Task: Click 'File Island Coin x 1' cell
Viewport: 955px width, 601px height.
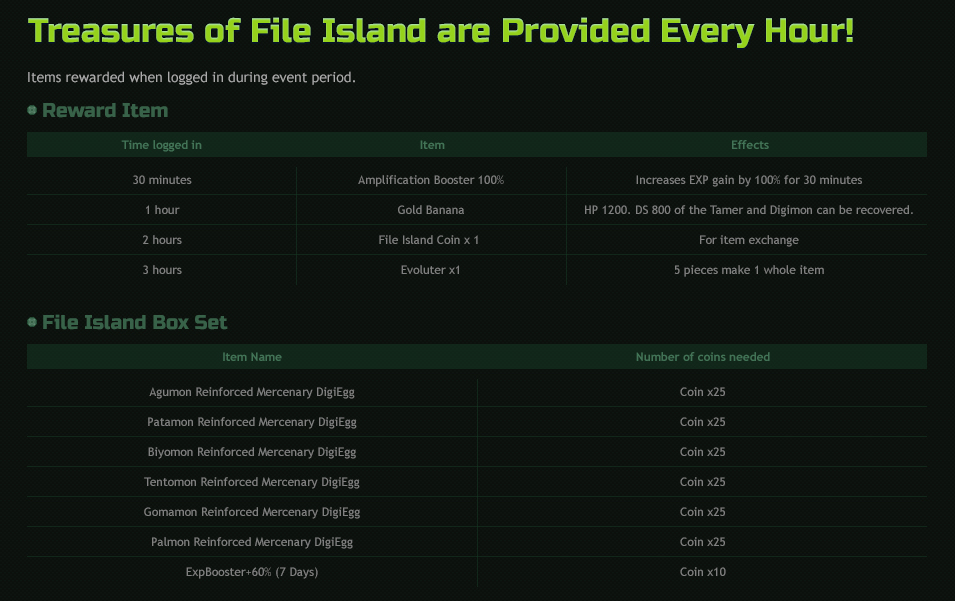Action: coord(429,240)
